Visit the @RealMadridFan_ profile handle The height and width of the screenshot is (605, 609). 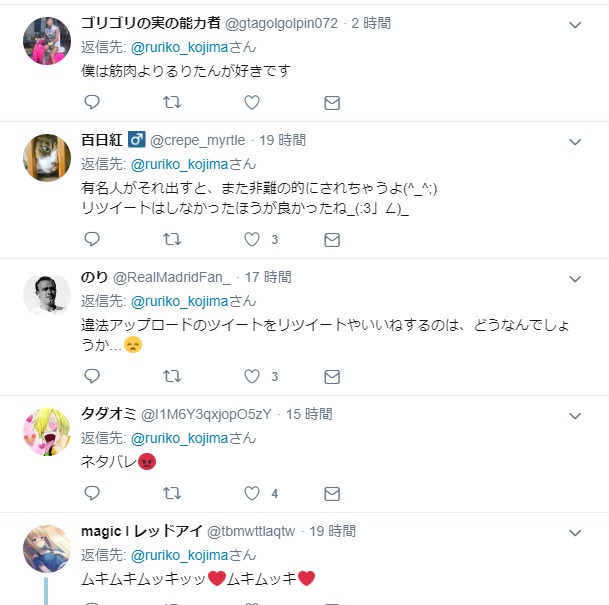172,277
